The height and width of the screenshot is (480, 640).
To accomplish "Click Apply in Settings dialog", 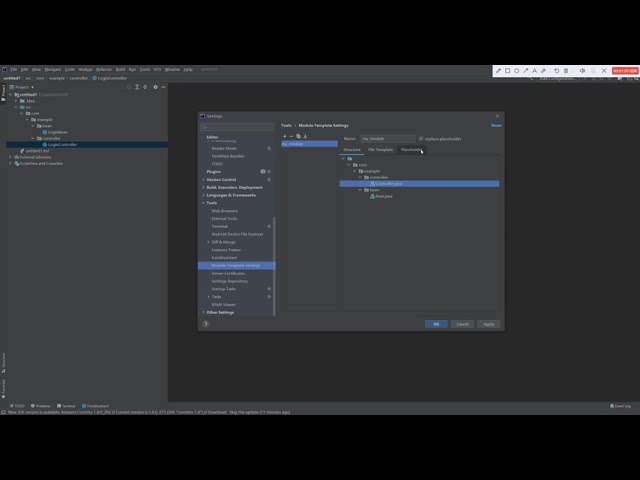I will [489, 324].
